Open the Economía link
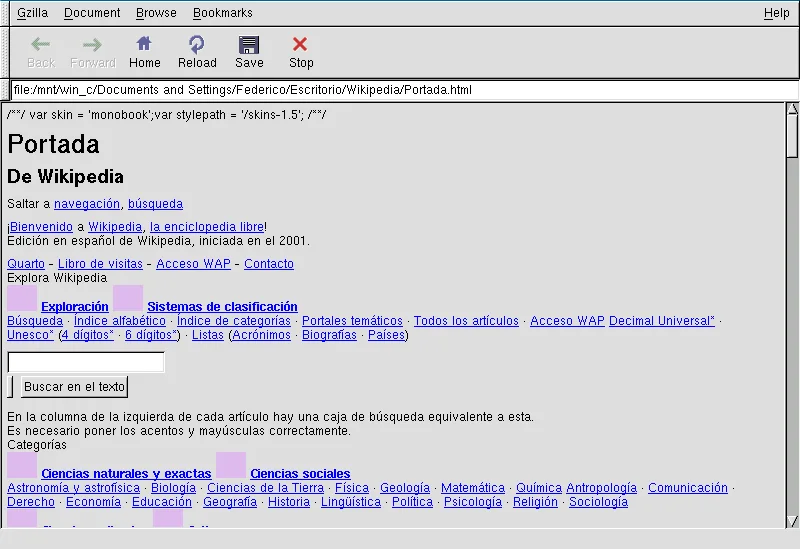The height and width of the screenshot is (549, 800). point(93,502)
